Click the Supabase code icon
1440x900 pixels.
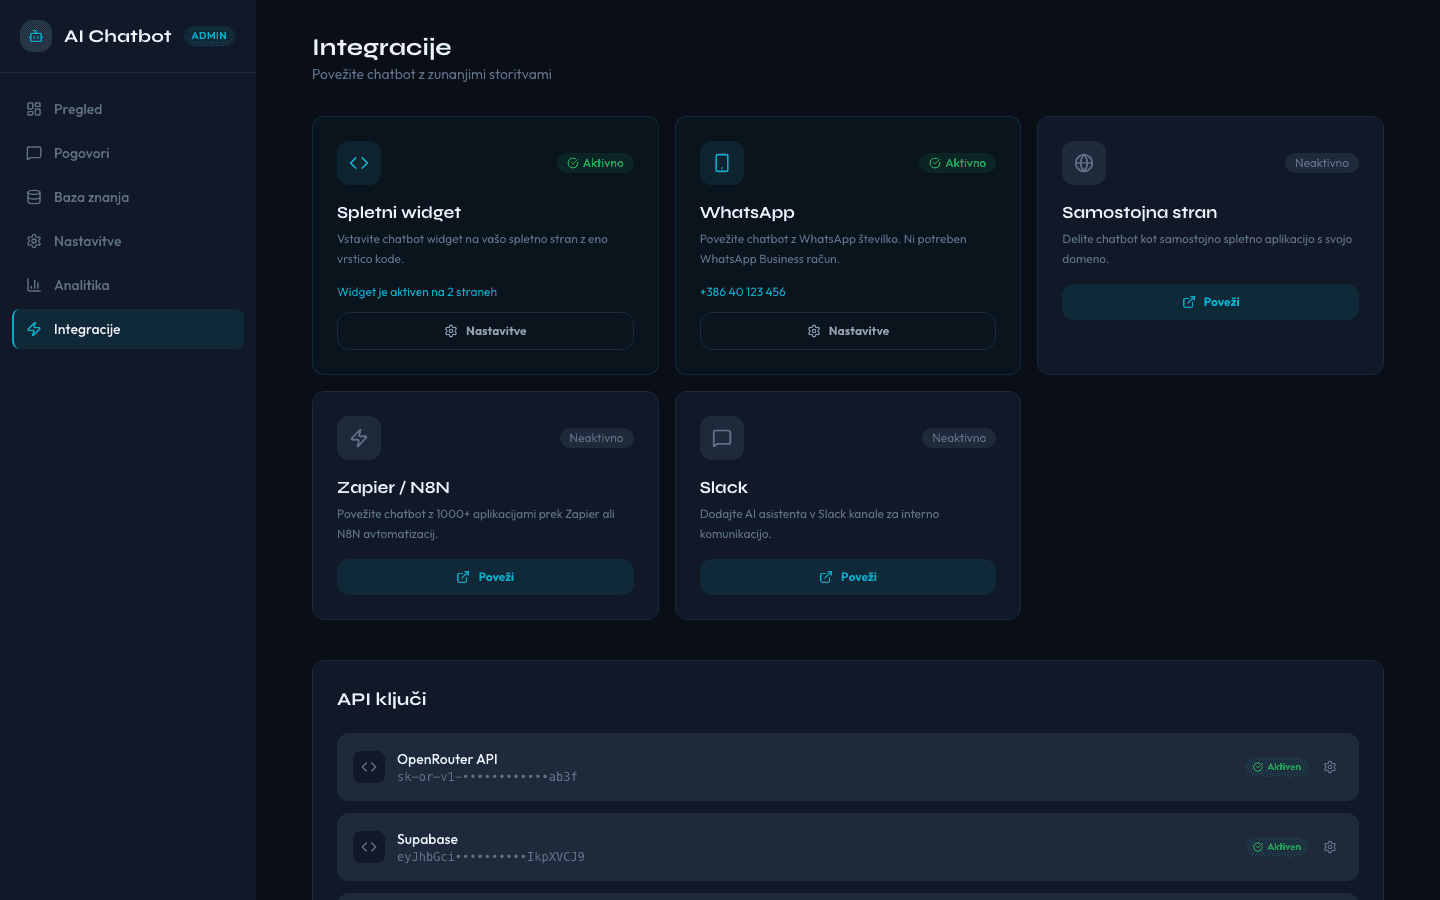pos(369,847)
